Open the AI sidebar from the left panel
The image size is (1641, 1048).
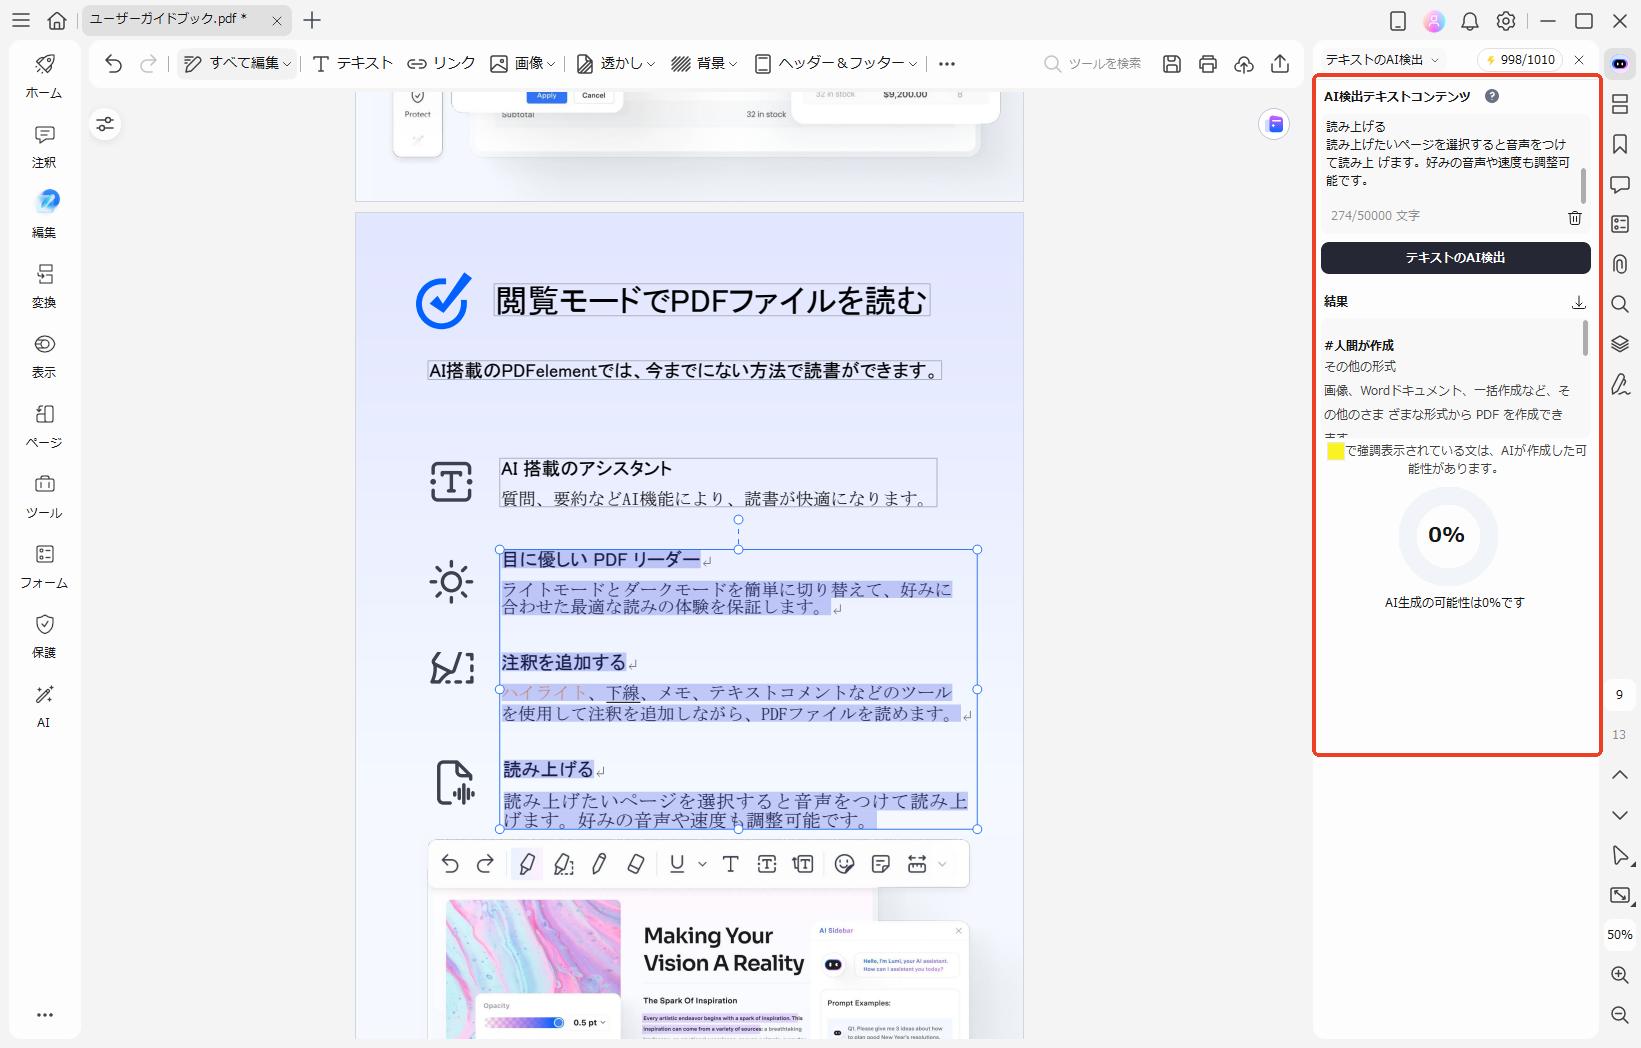tap(44, 705)
